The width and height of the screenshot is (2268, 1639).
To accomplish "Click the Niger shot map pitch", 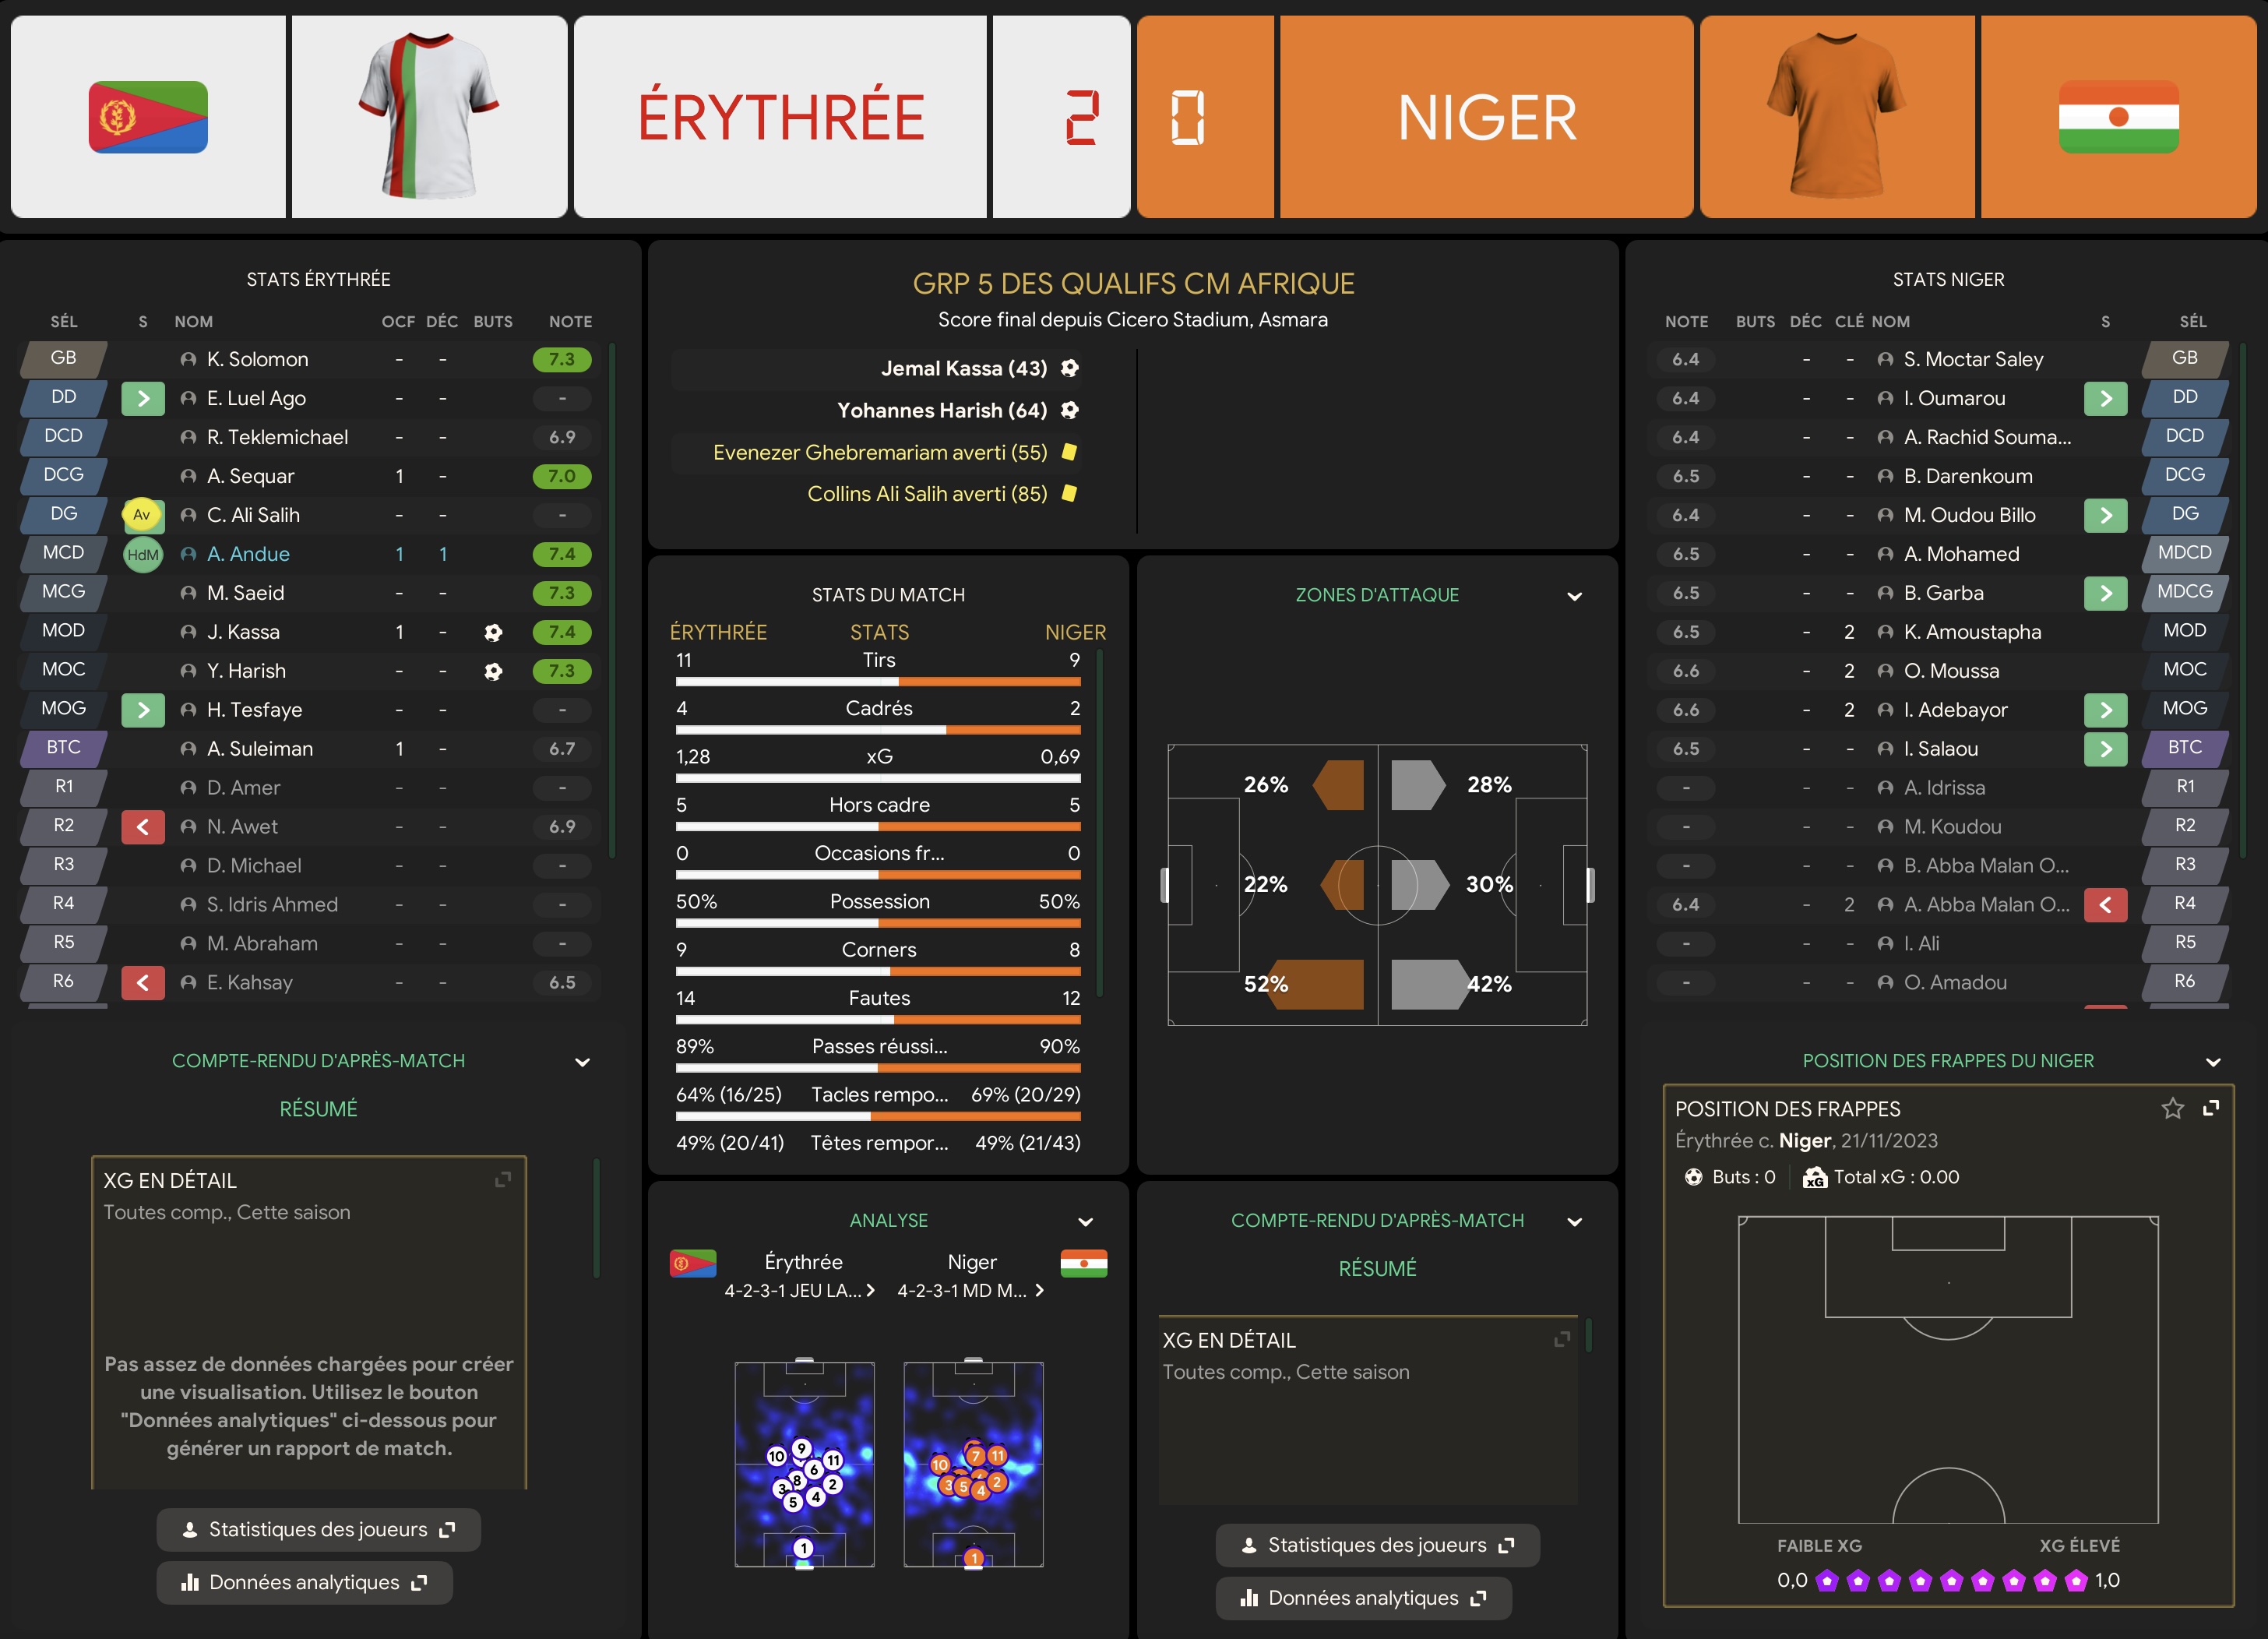I will [x=1948, y=1370].
